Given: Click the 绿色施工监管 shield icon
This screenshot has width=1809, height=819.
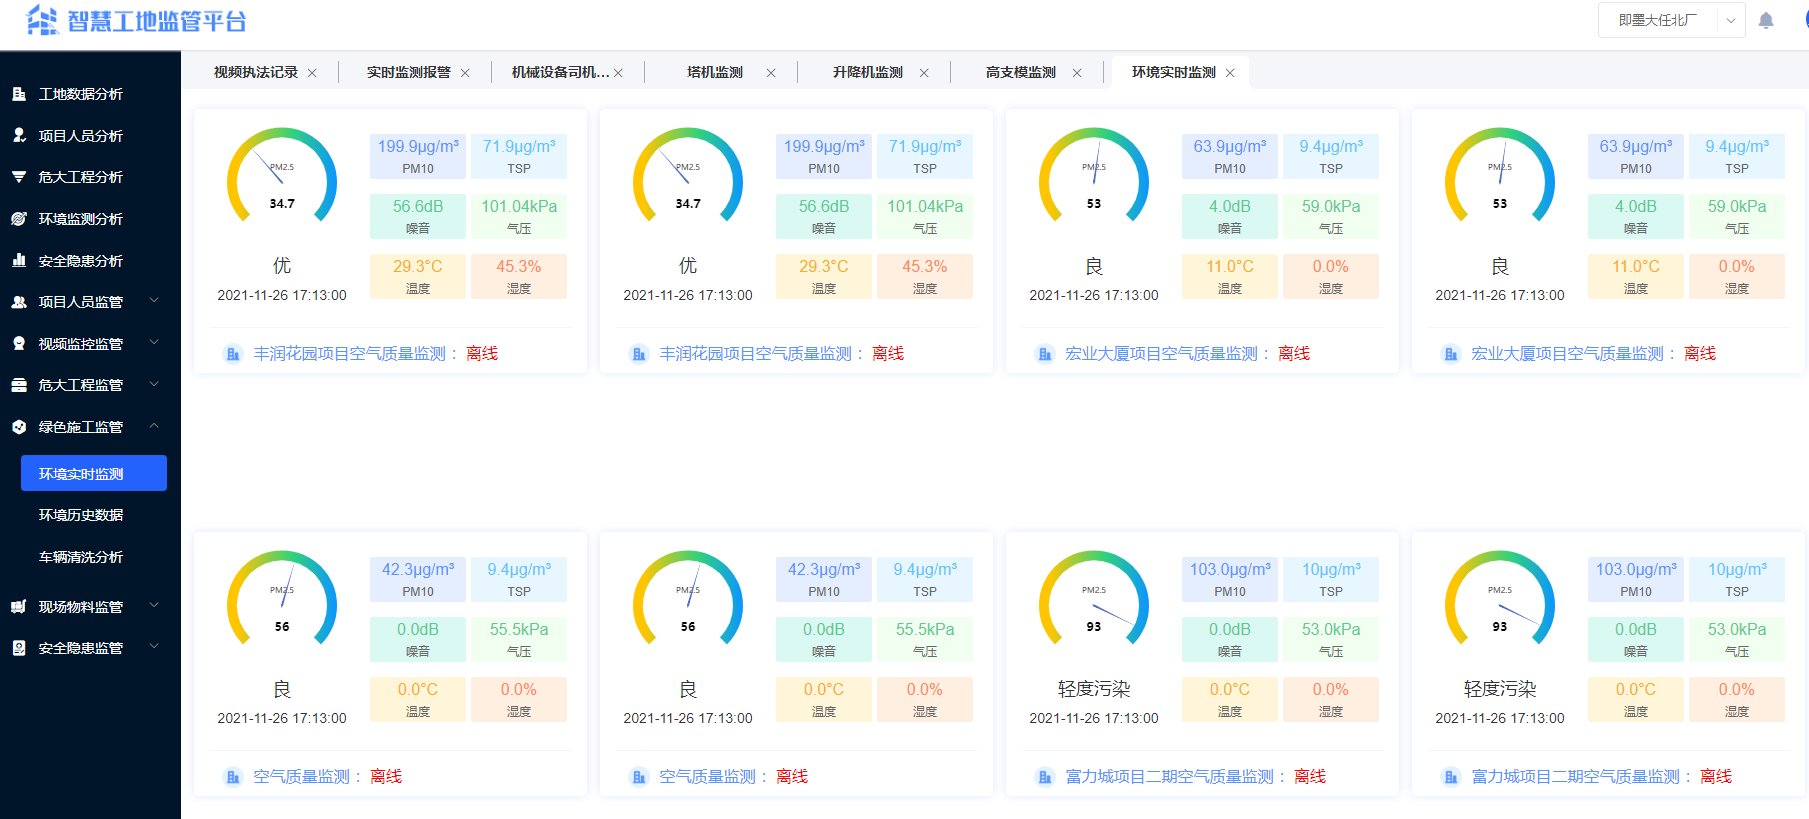Looking at the screenshot, I should click(19, 427).
